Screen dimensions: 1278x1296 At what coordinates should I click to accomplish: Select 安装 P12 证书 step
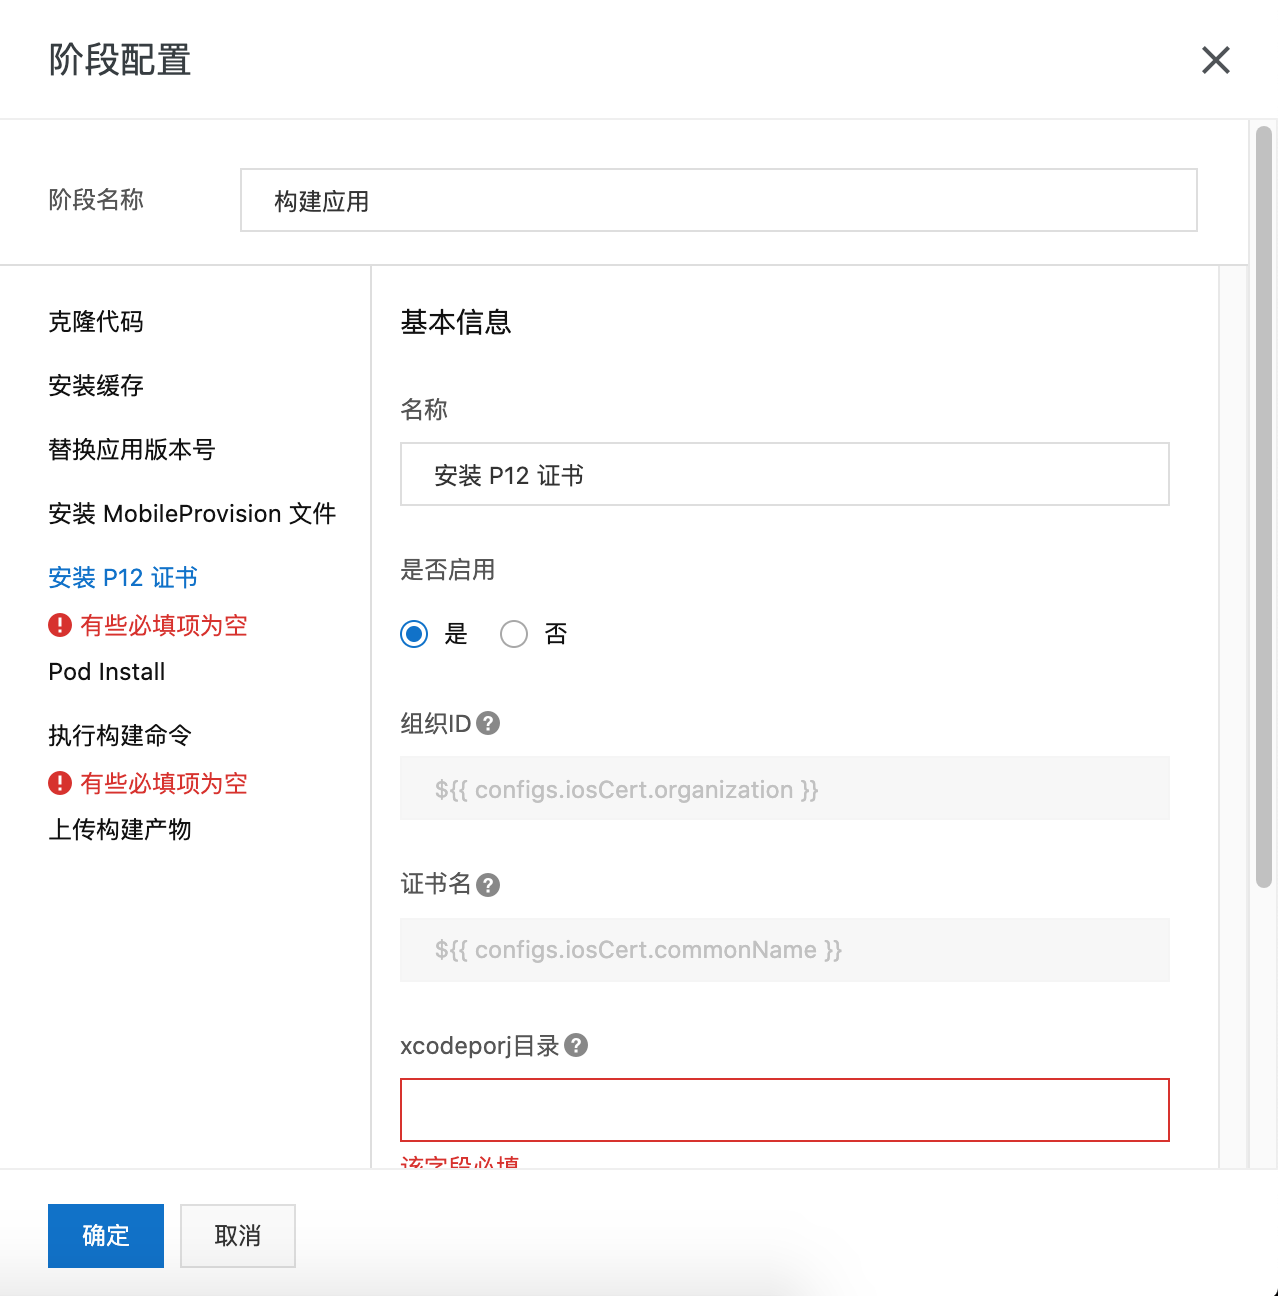[x=123, y=578]
